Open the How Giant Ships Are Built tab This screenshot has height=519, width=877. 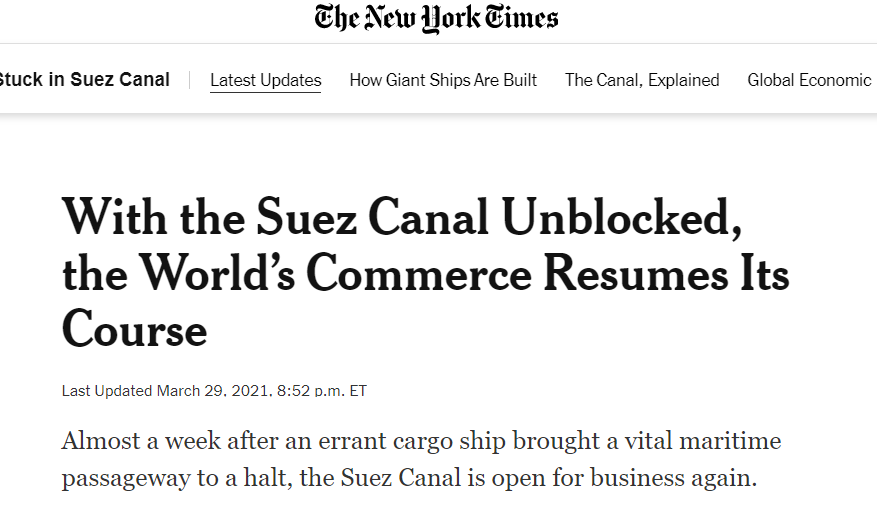[443, 80]
